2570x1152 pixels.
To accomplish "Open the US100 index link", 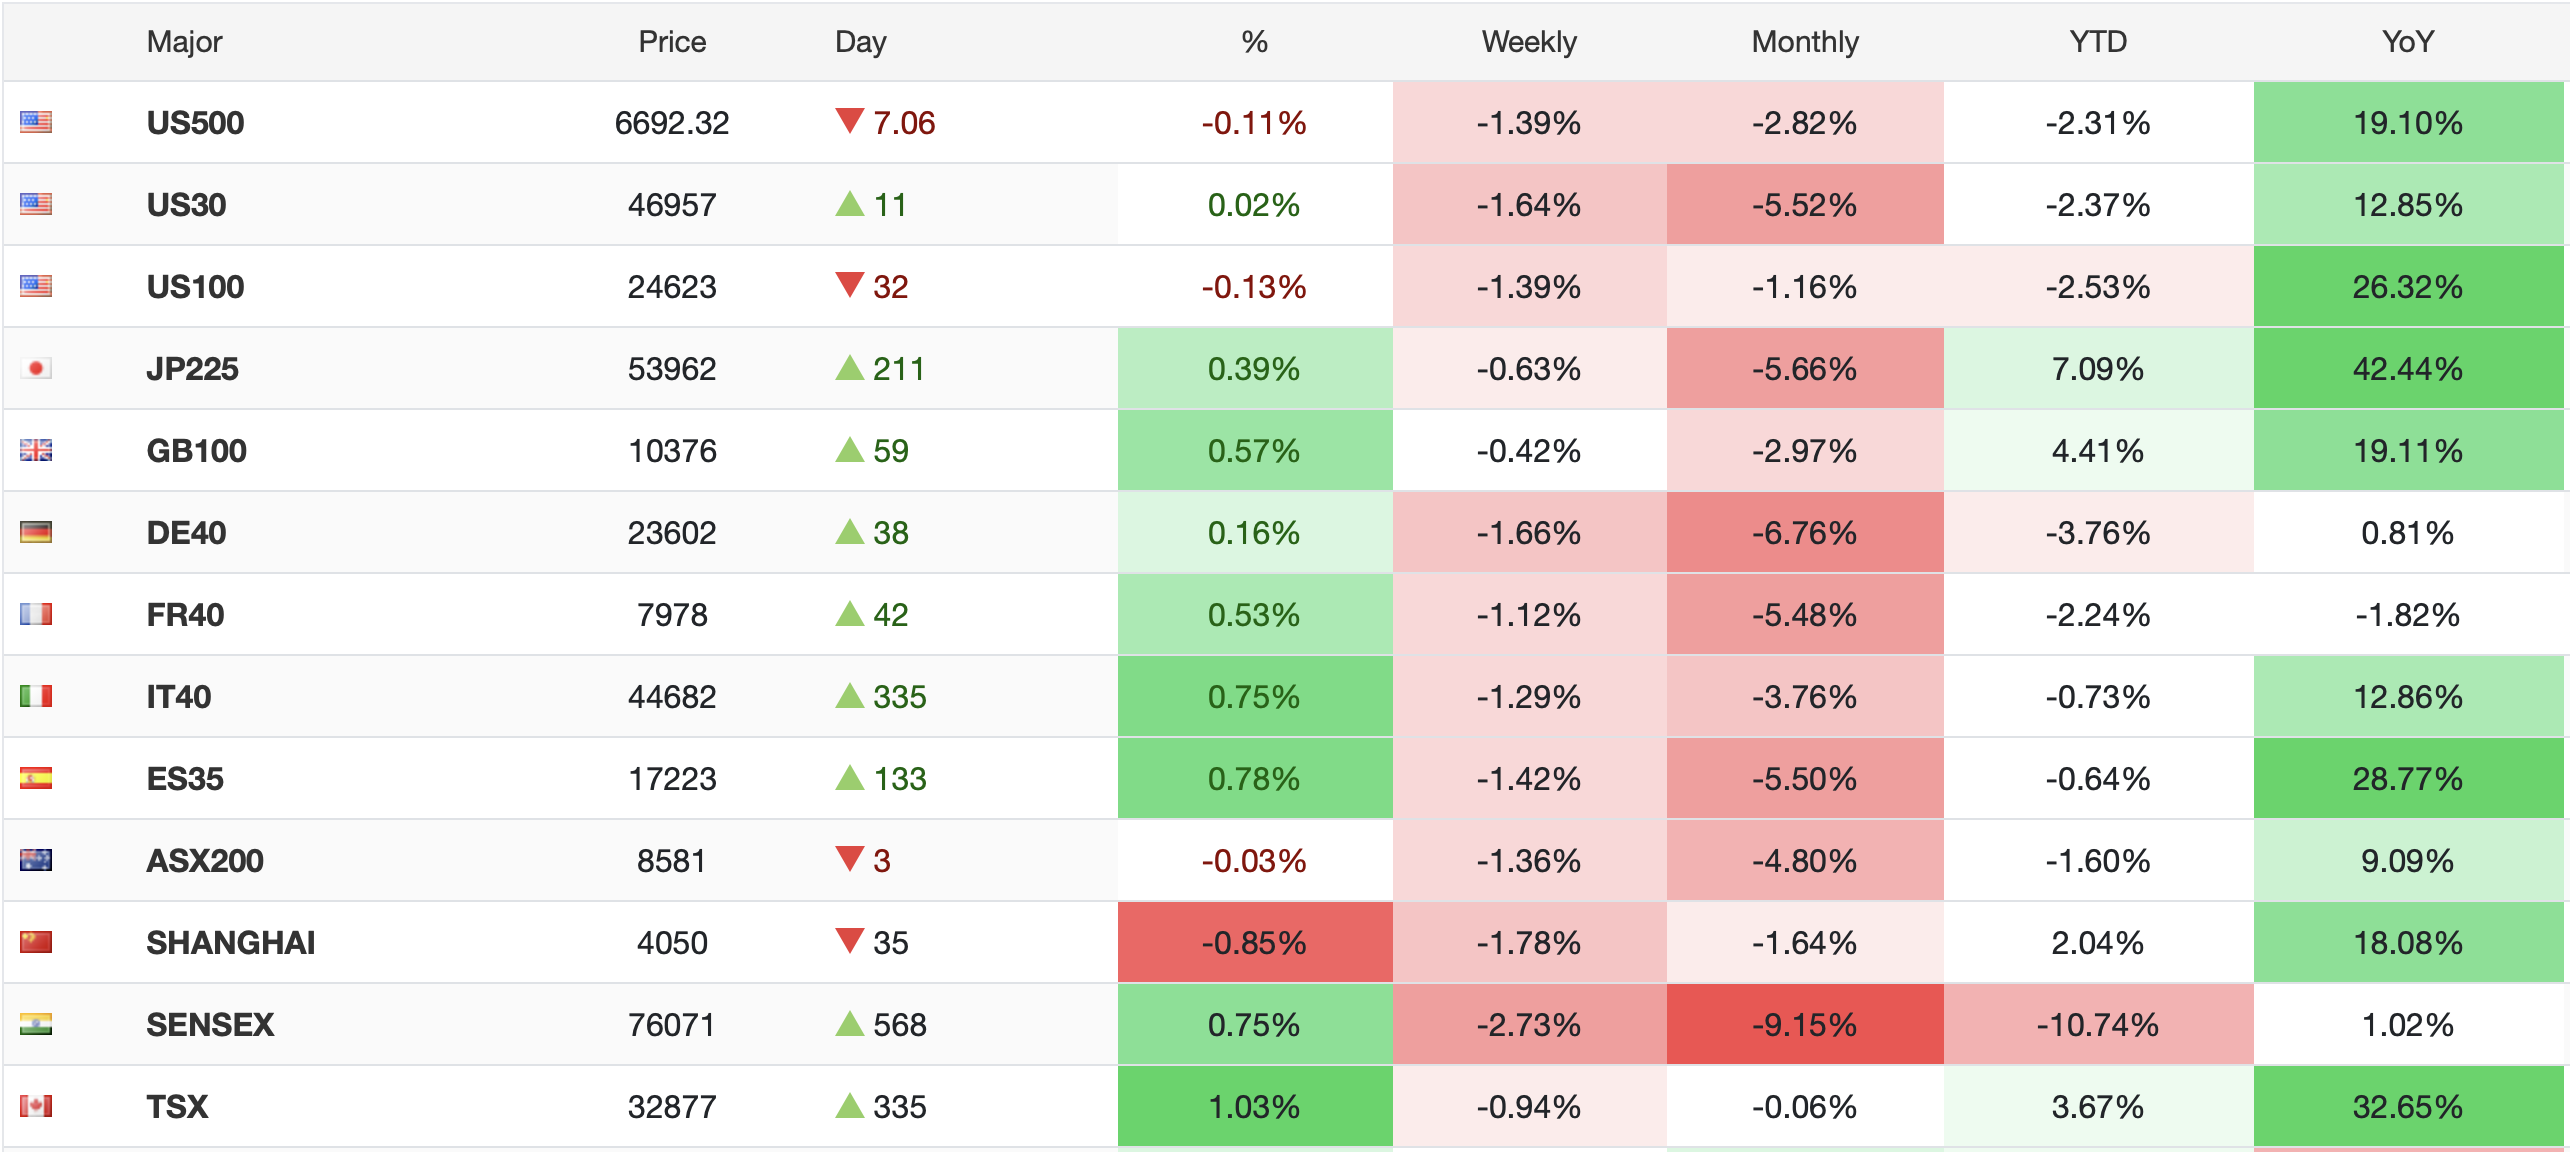I will click(x=195, y=287).
